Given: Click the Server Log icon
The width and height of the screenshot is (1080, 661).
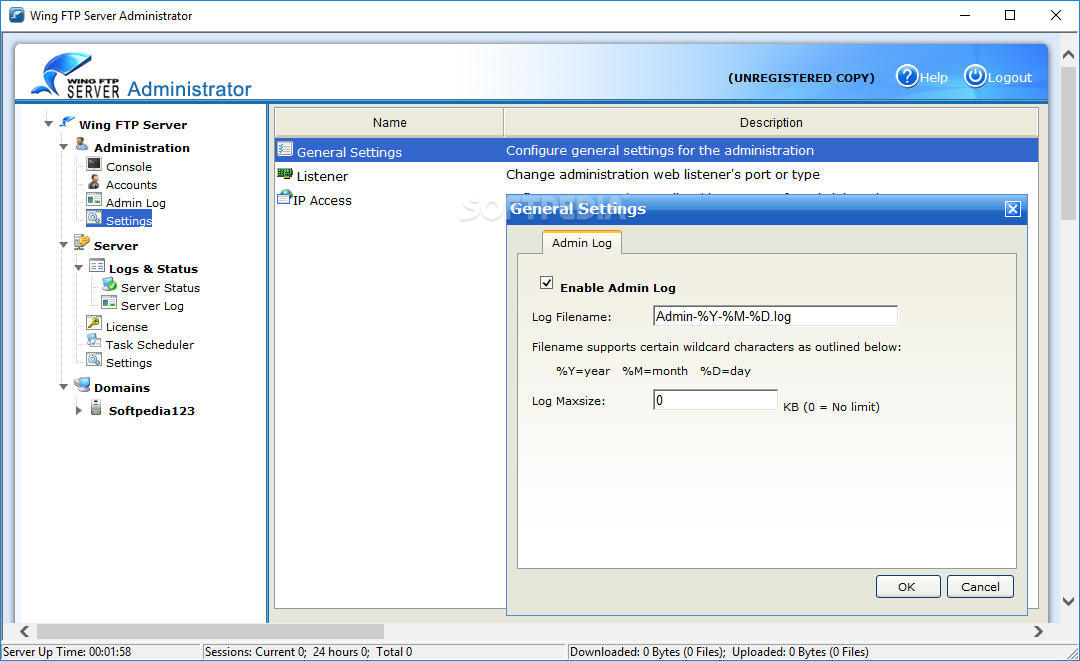Looking at the screenshot, I should click(110, 302).
